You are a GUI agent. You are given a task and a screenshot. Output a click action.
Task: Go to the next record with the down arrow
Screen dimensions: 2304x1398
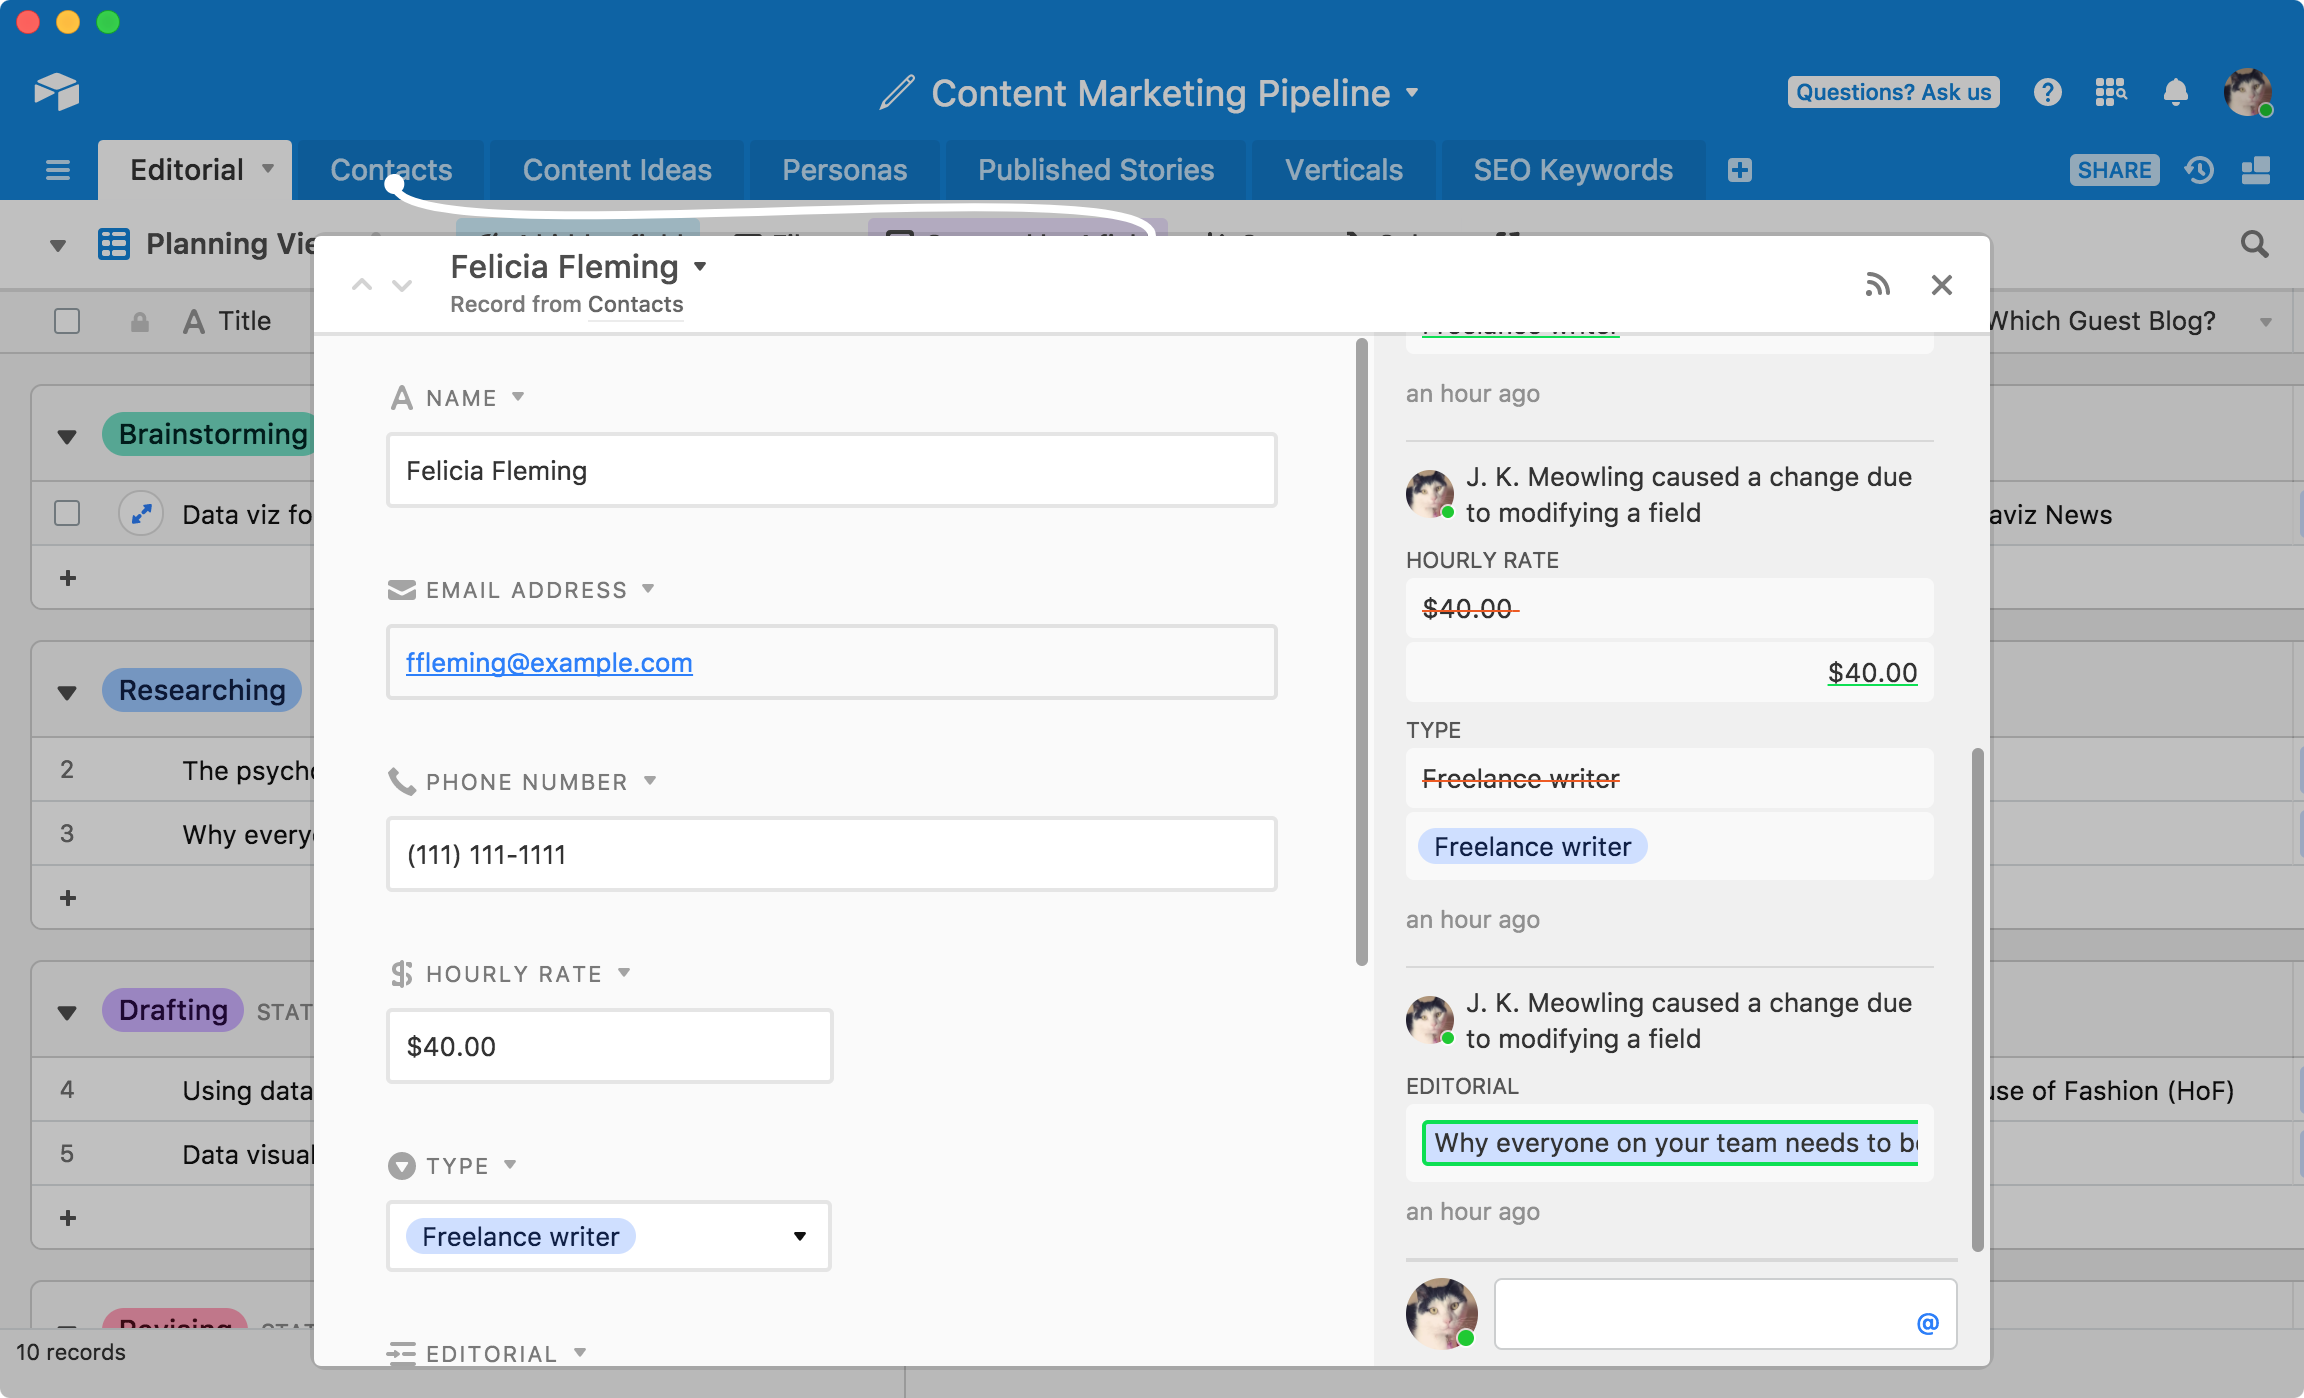(402, 285)
